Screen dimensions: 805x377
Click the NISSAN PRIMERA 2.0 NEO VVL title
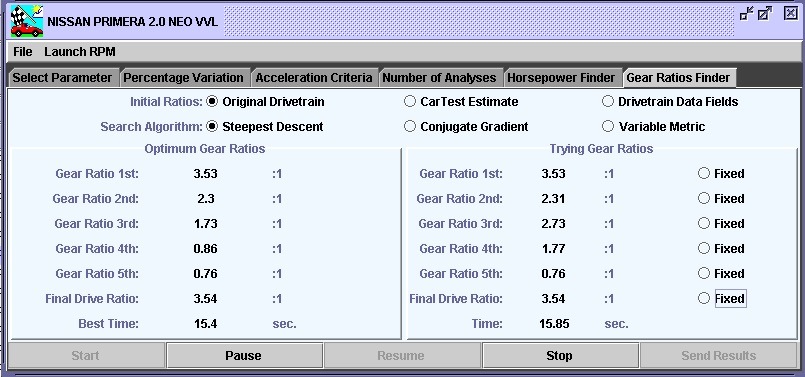coord(132,22)
